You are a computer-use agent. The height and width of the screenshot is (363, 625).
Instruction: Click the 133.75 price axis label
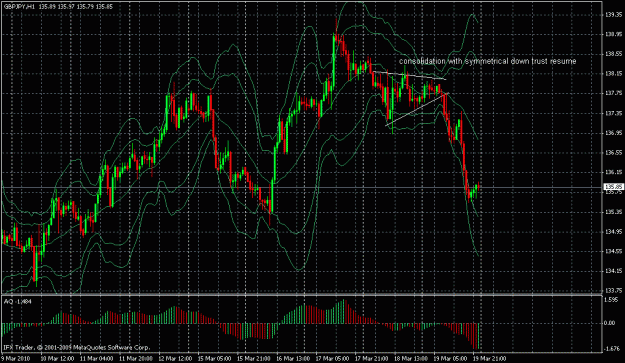coord(614,290)
